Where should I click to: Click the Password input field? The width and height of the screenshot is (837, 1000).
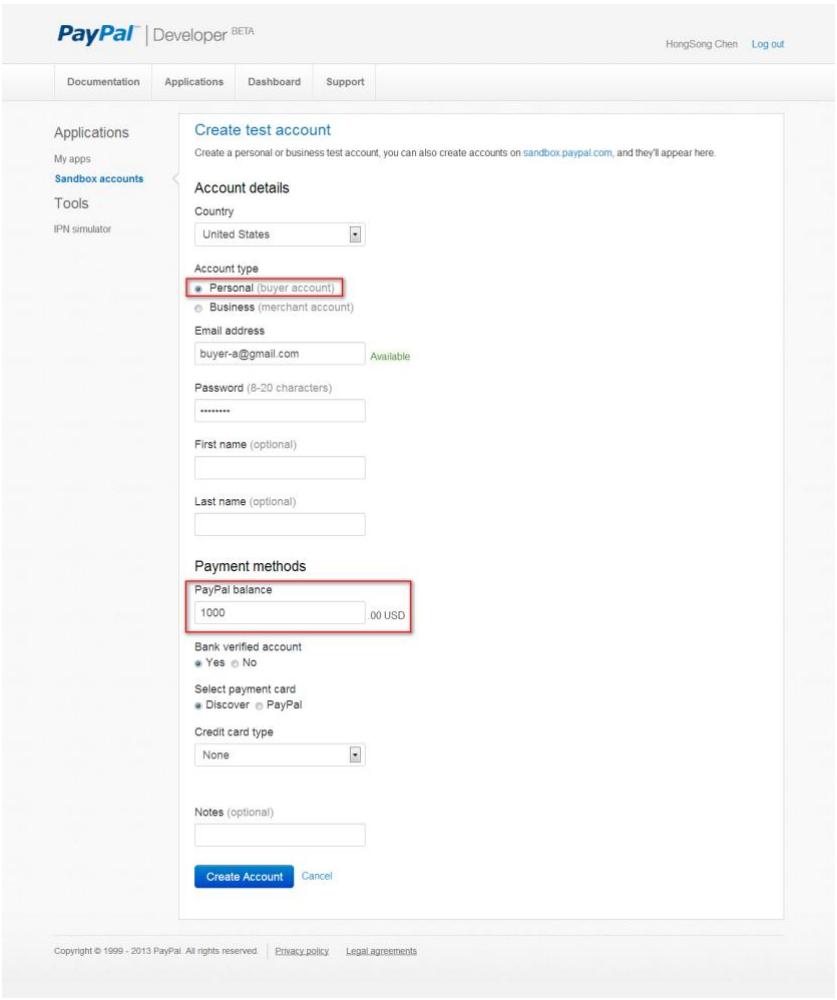[279, 411]
